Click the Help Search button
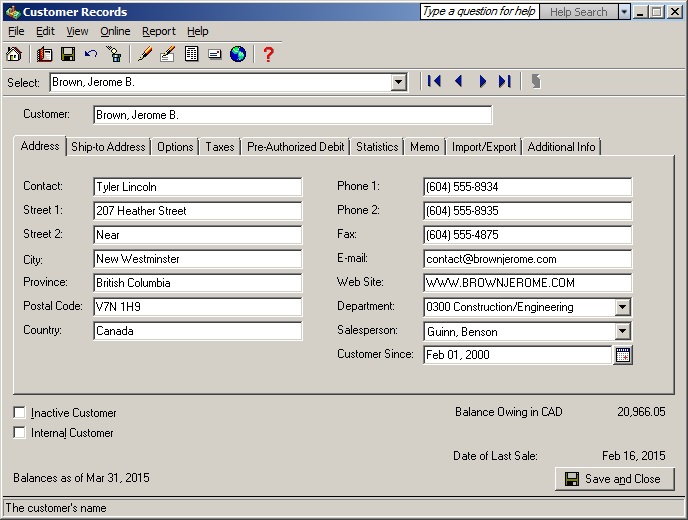This screenshot has height=520, width=688. [578, 12]
